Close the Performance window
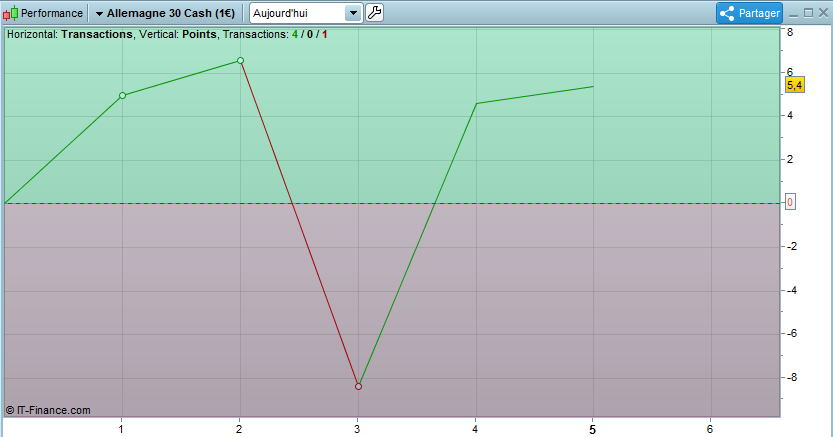 coord(823,13)
